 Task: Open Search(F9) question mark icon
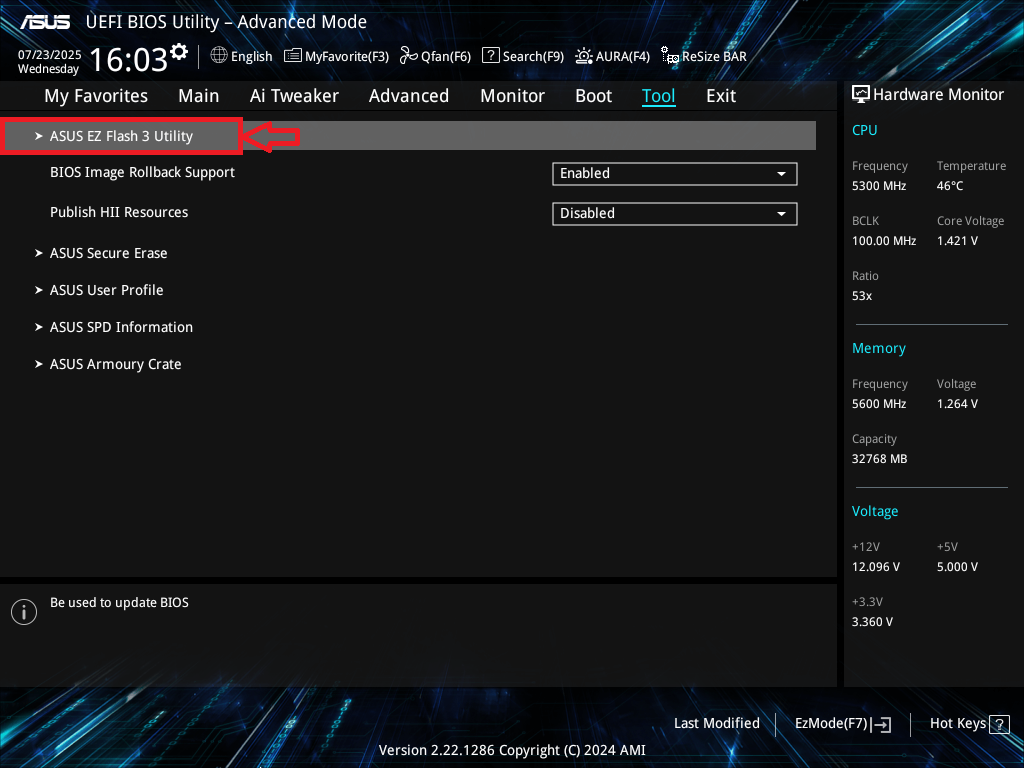(x=490, y=56)
